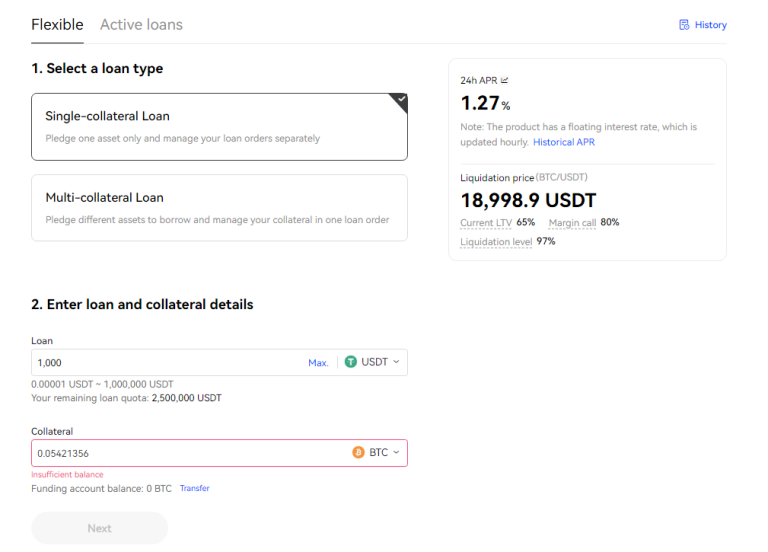Click Transfer link beside funding balance

click(x=194, y=489)
